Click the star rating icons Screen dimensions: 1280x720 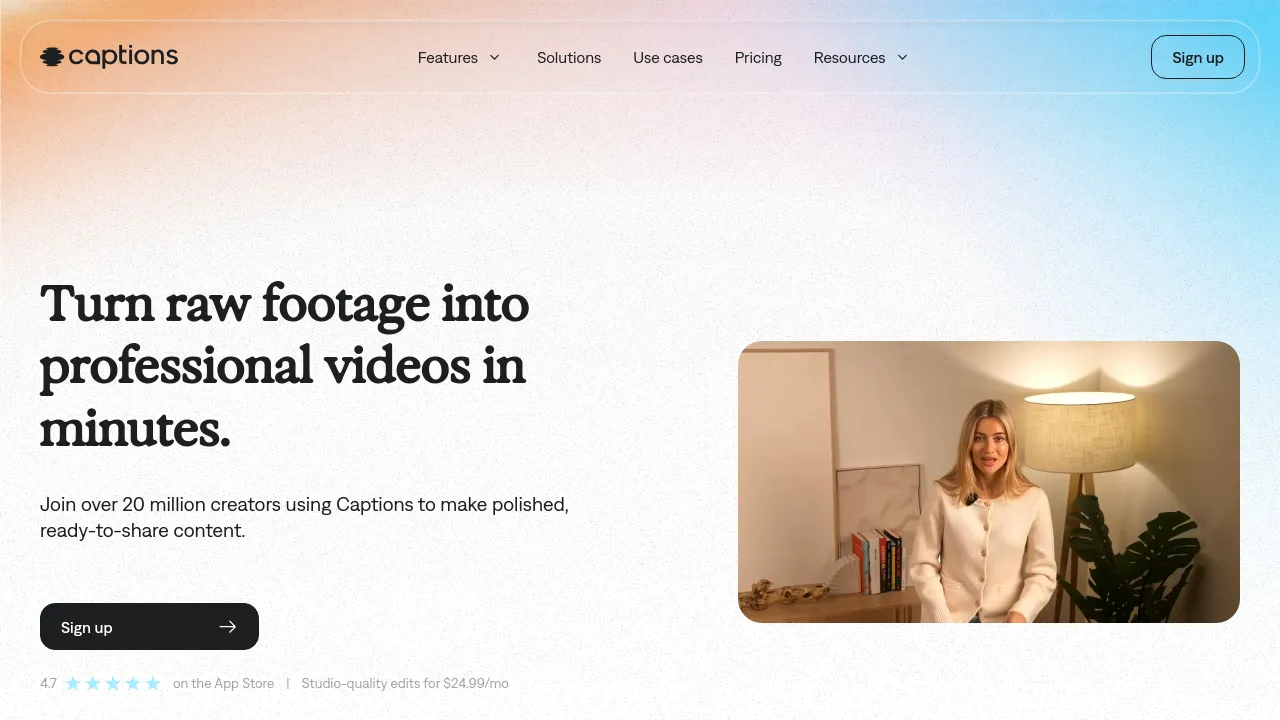pyautogui.click(x=113, y=684)
